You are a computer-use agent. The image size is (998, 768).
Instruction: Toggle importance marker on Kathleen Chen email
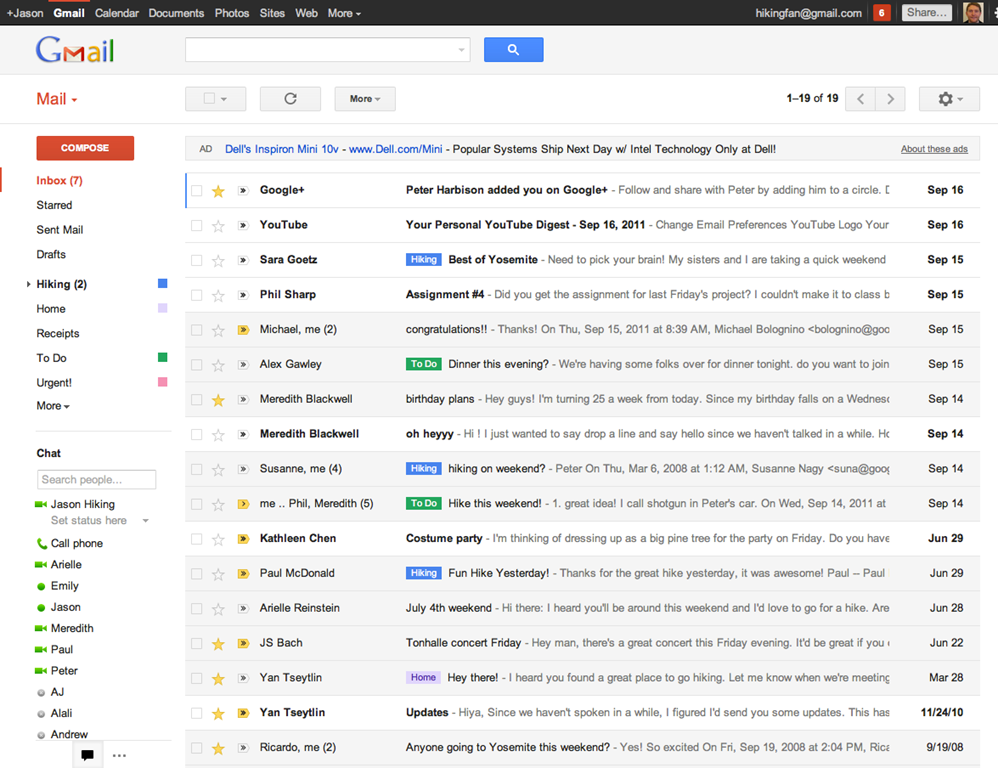243,539
